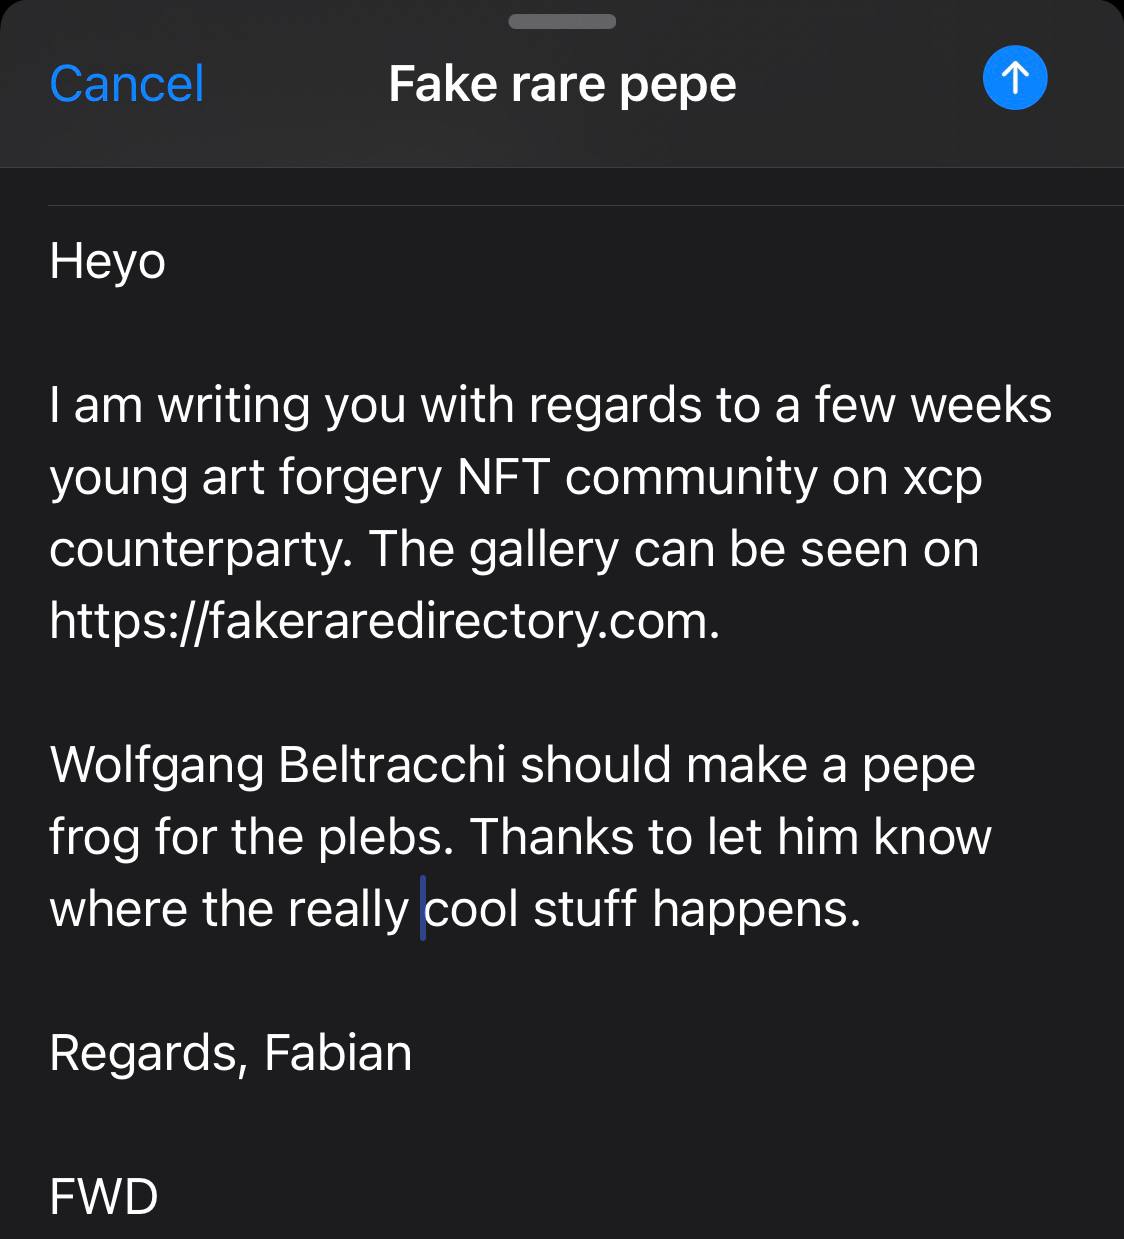Viewport: 1124px width, 1239px height.
Task: Place cursor at the word "happens."
Action: pos(757,910)
